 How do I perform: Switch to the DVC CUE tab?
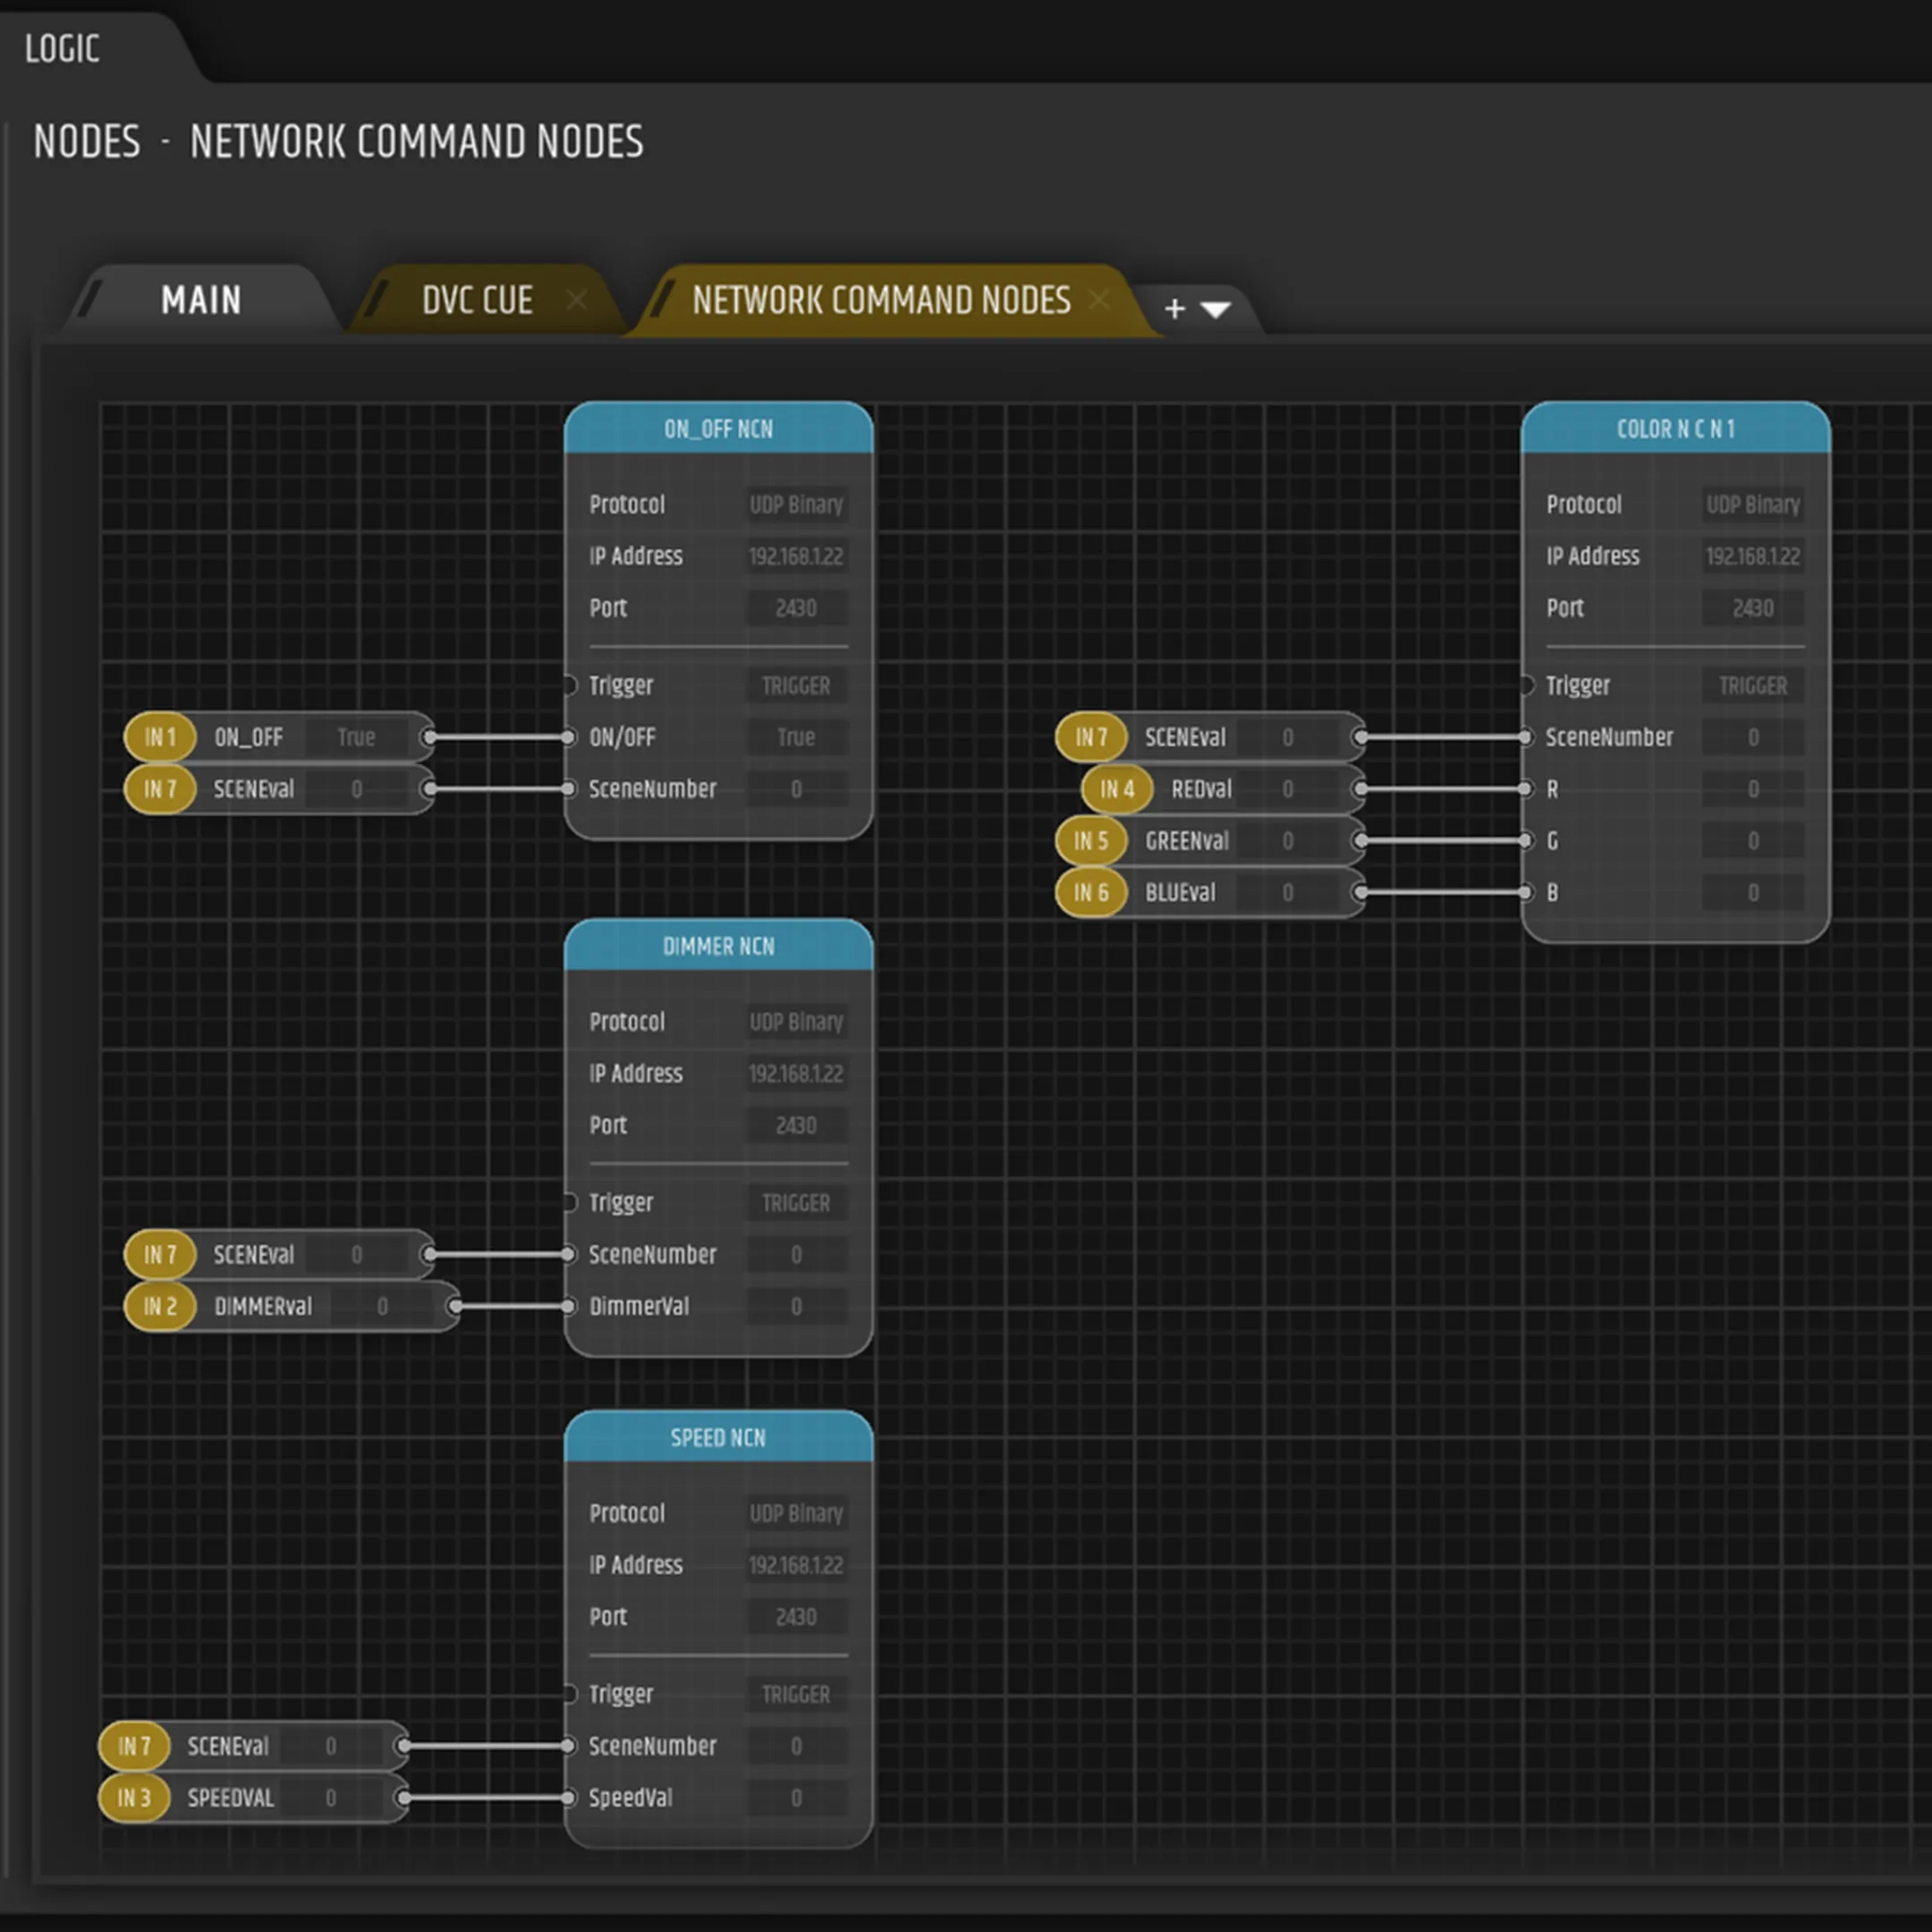coord(475,300)
